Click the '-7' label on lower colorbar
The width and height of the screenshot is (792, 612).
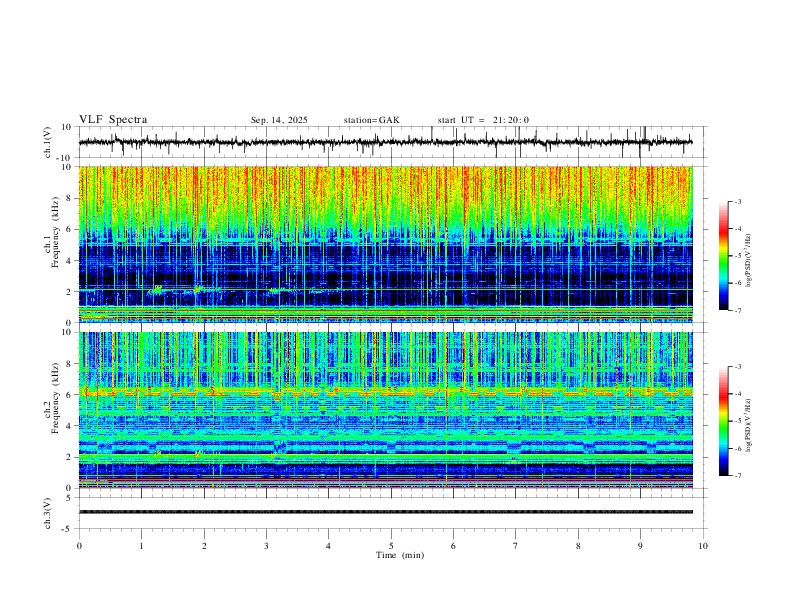[x=737, y=476]
